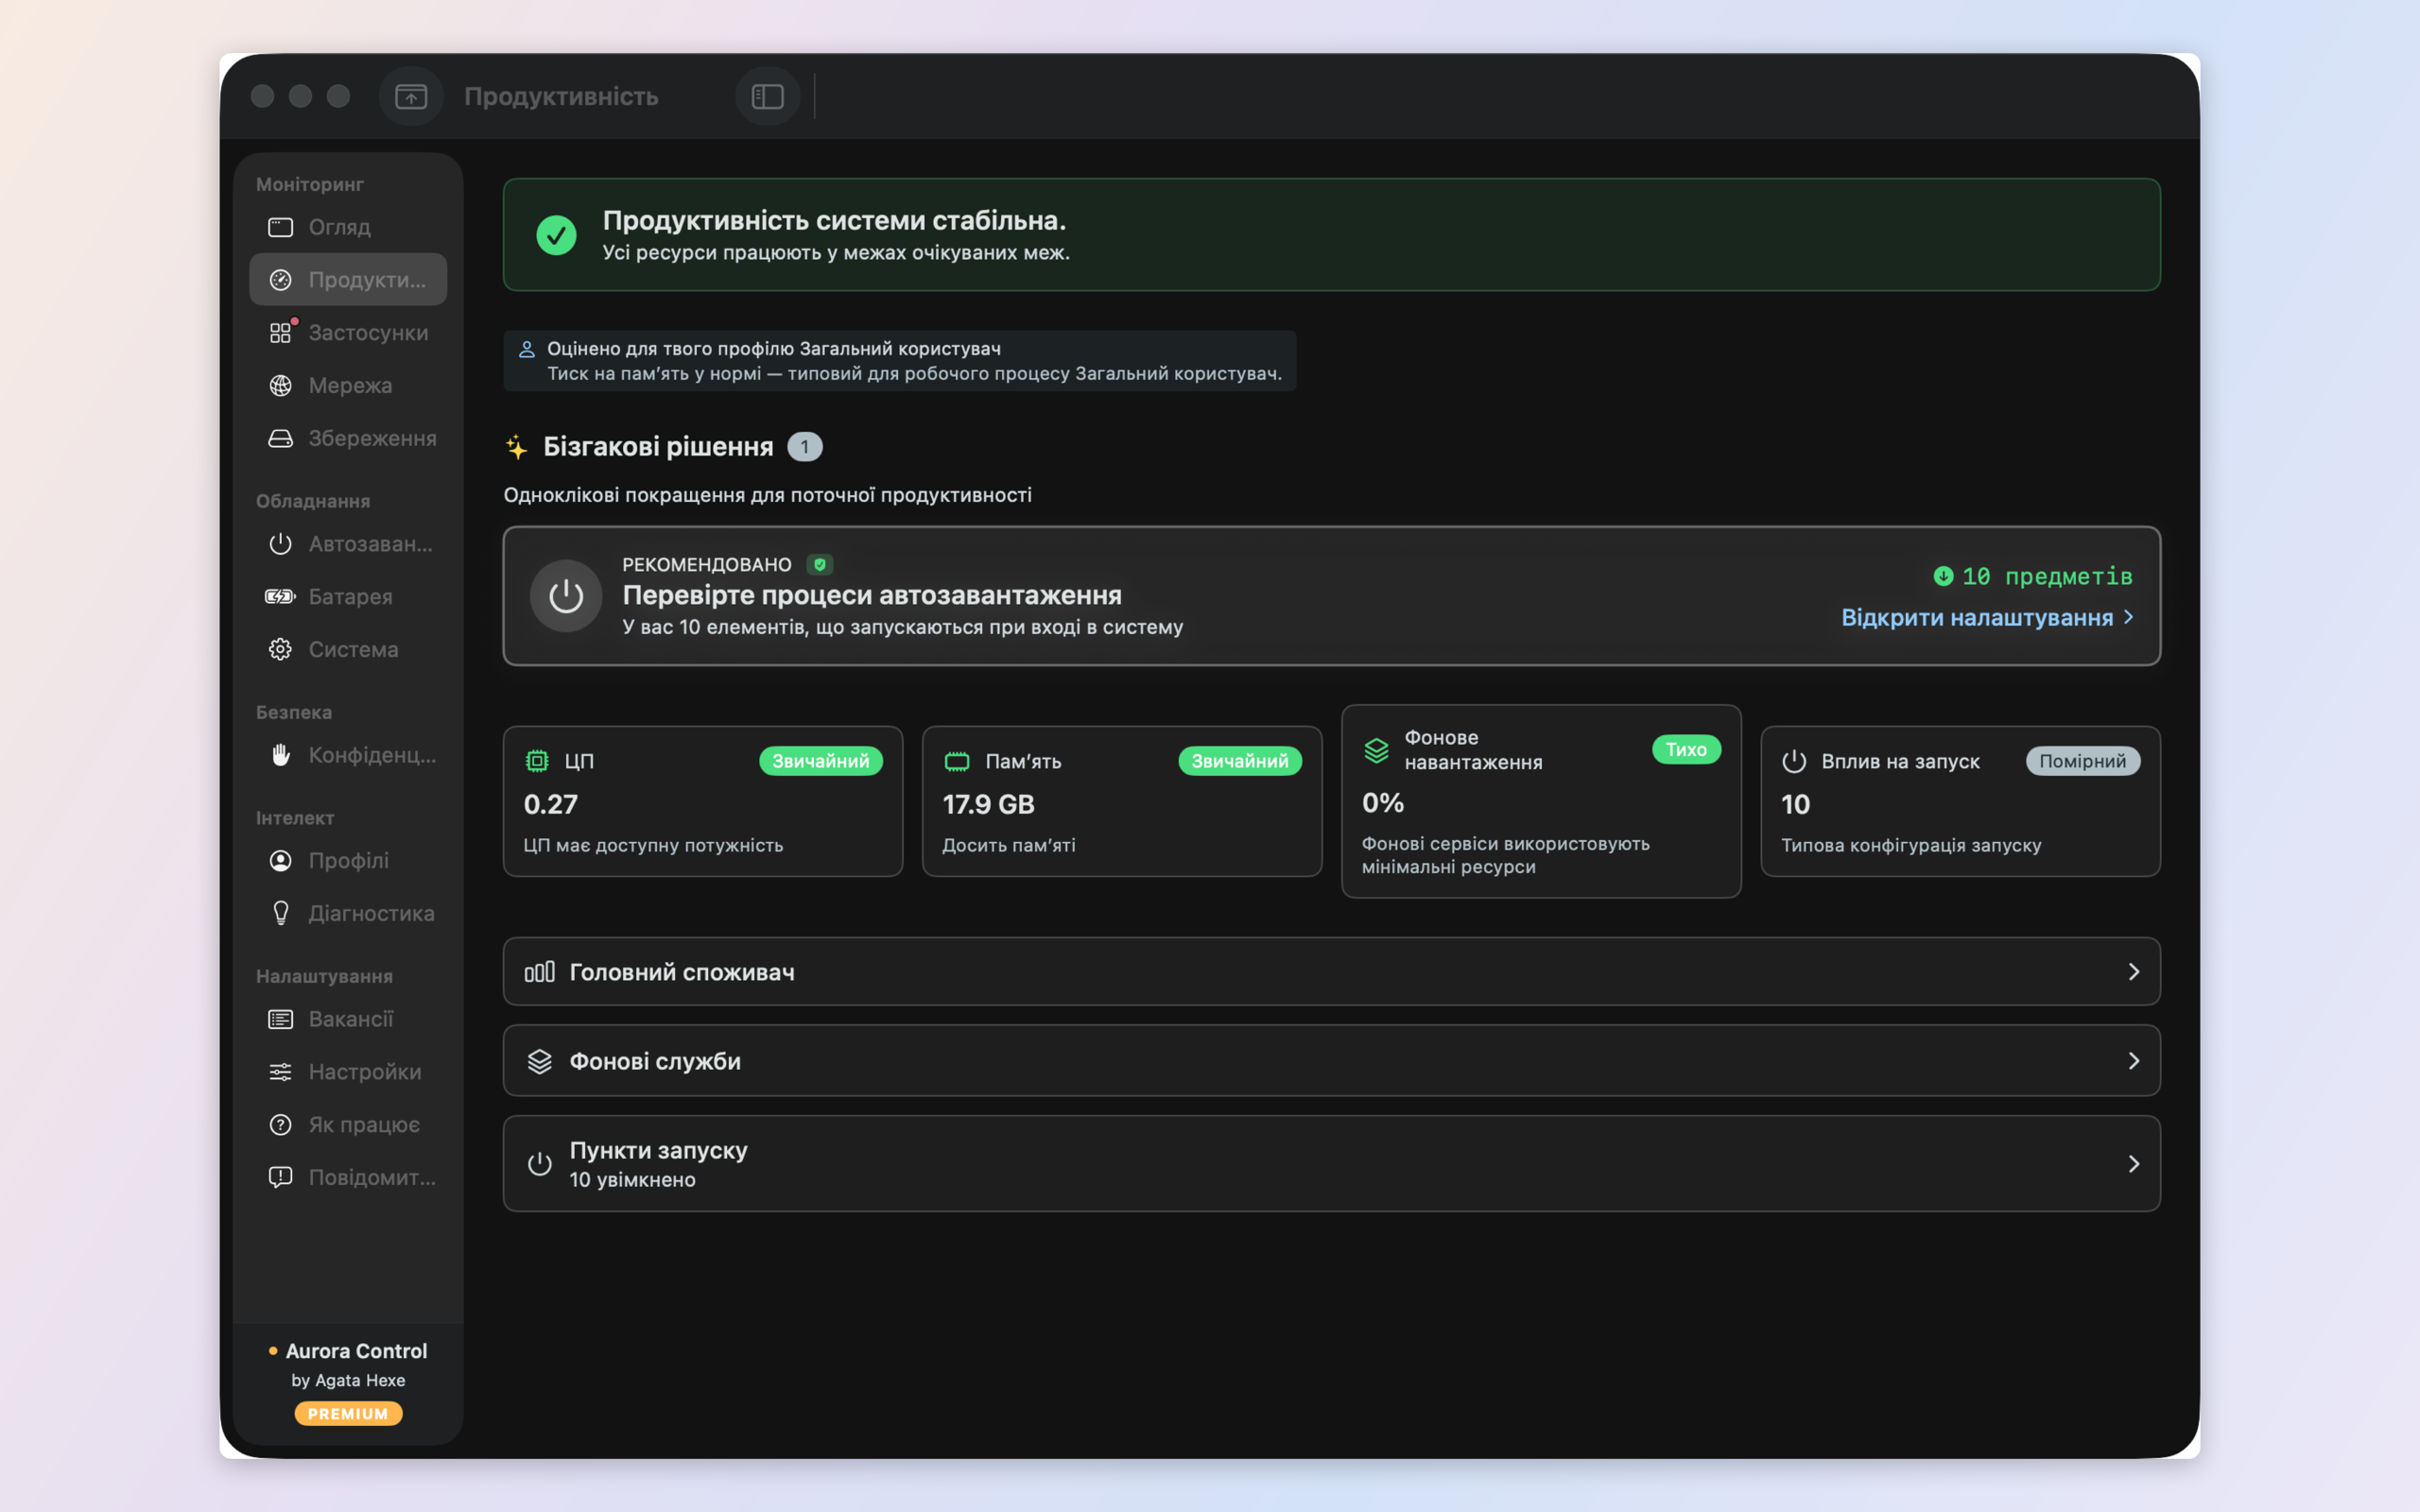Click the ЦП processor chip icon
Image resolution: width=2420 pixels, height=1512 pixels.
(537, 761)
